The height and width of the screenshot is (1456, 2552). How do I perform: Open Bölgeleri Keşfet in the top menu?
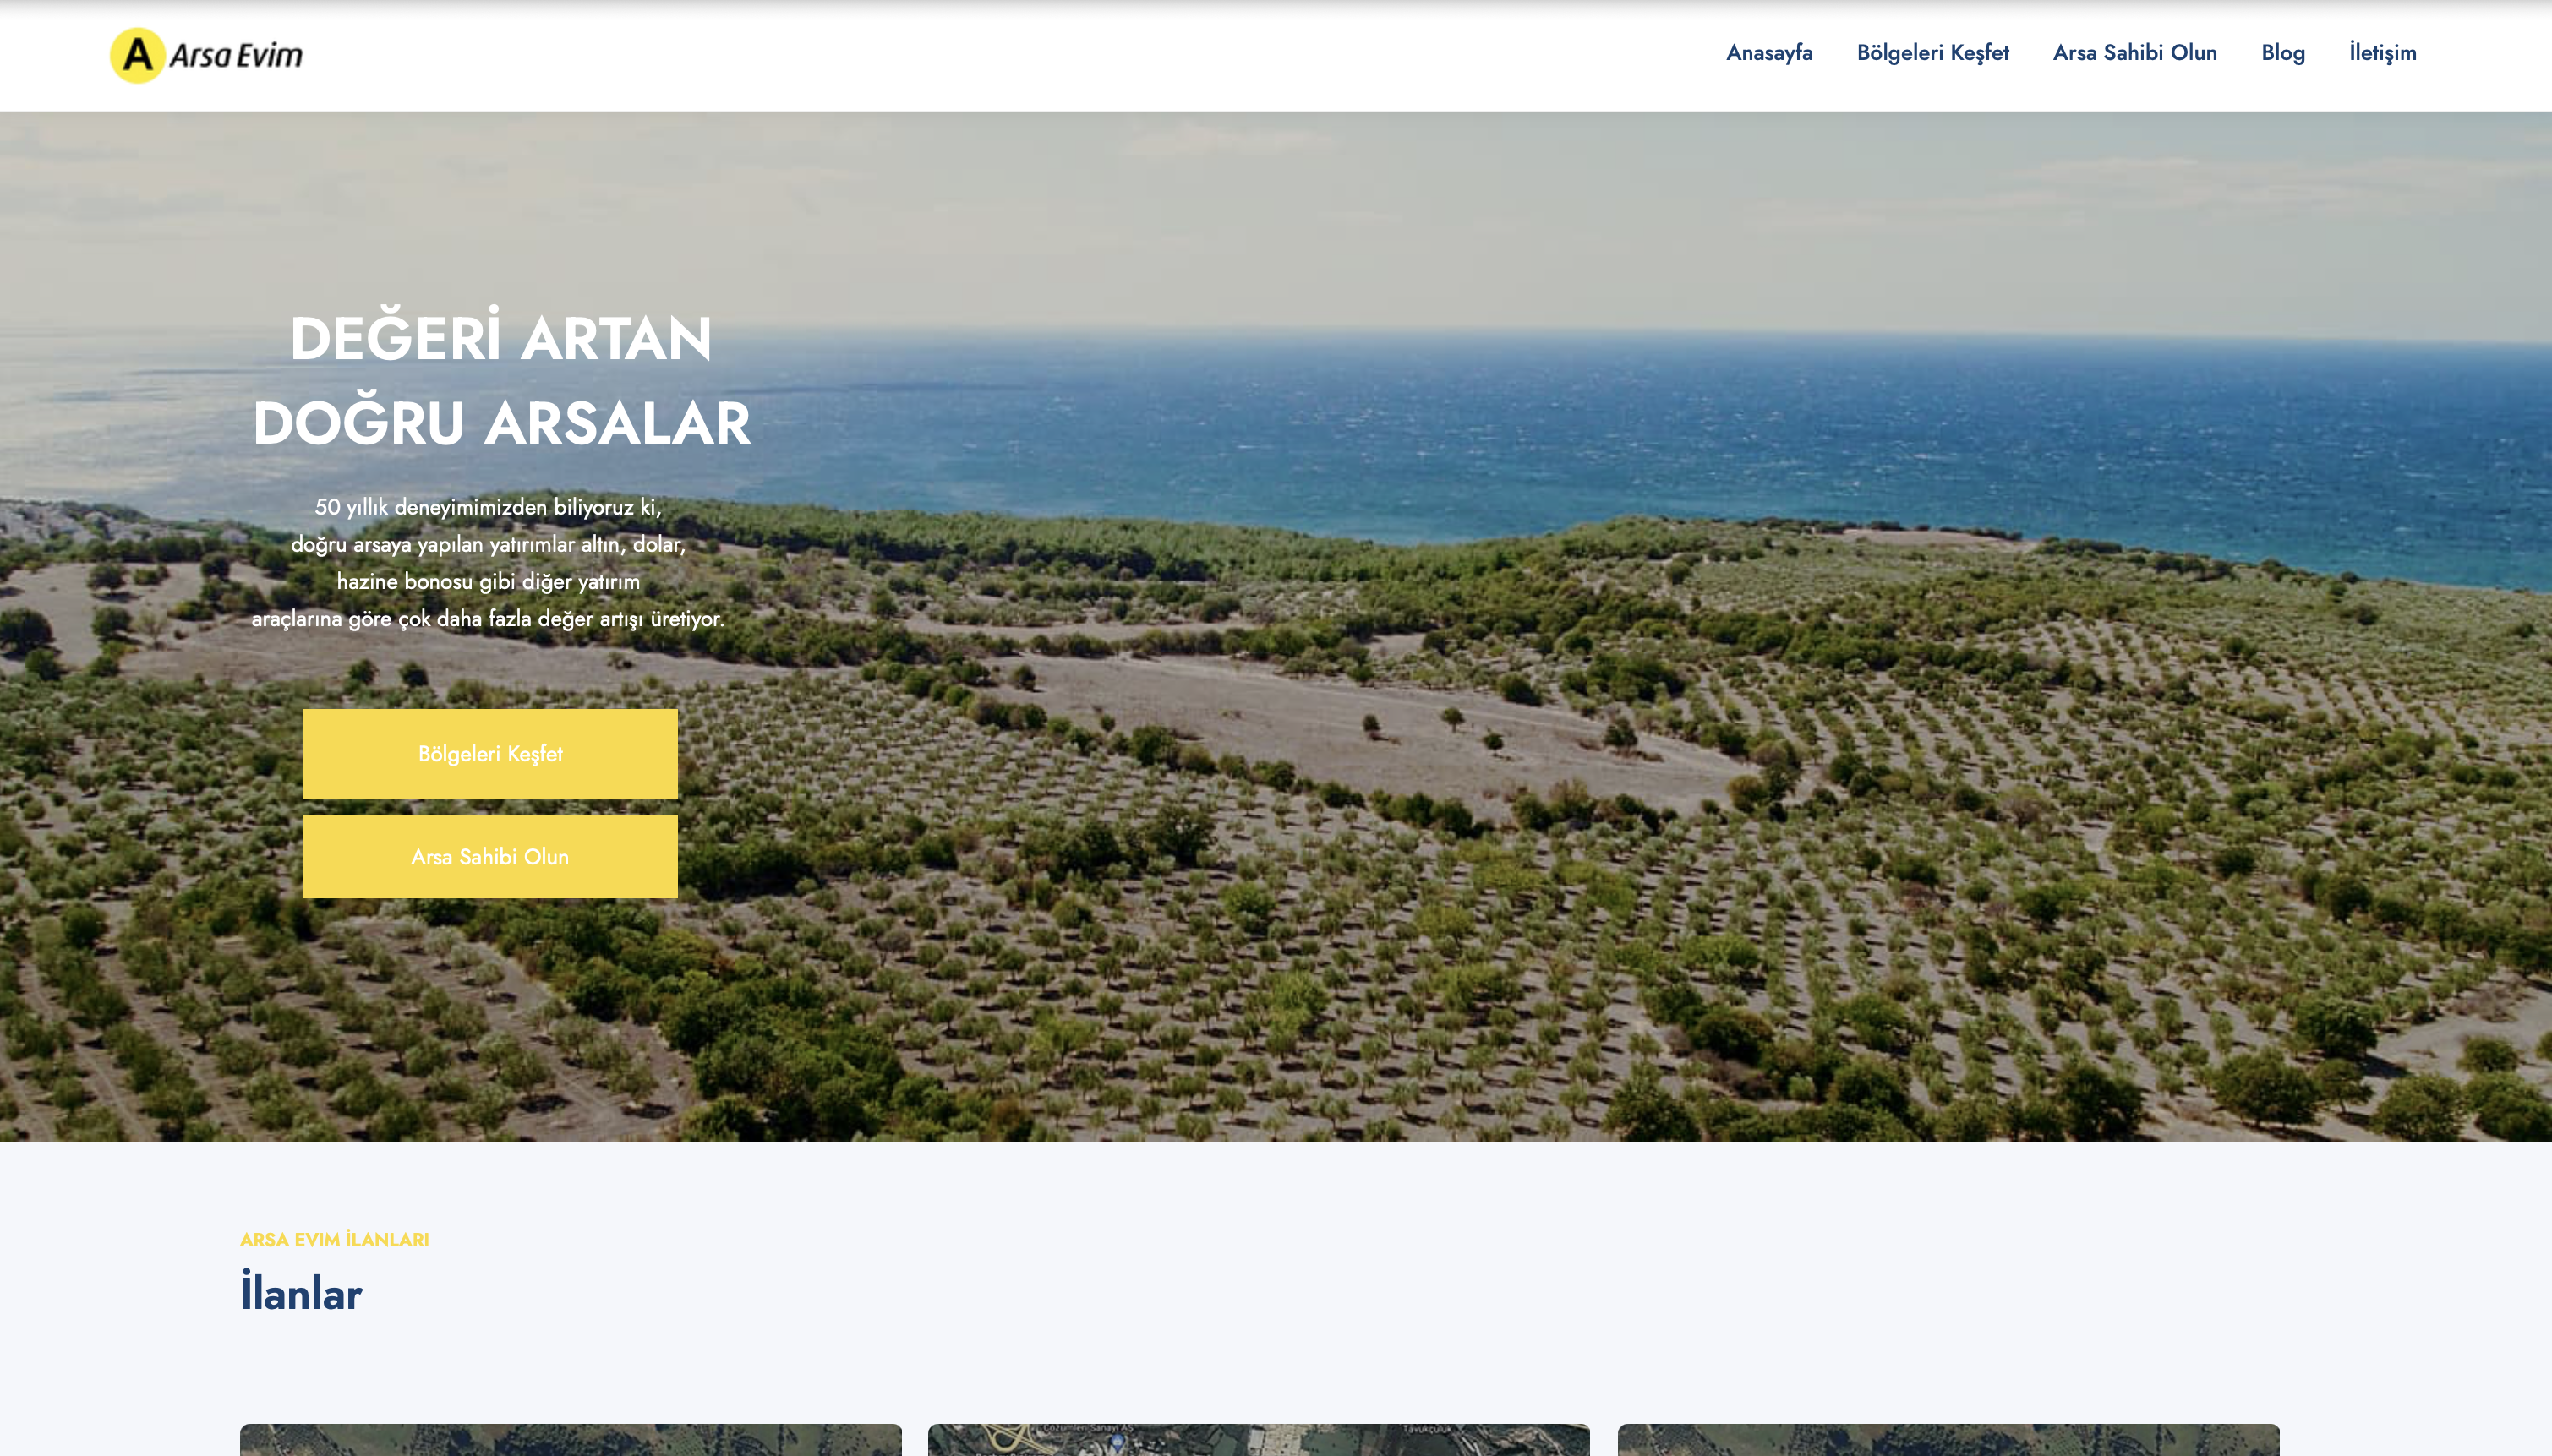(1932, 53)
